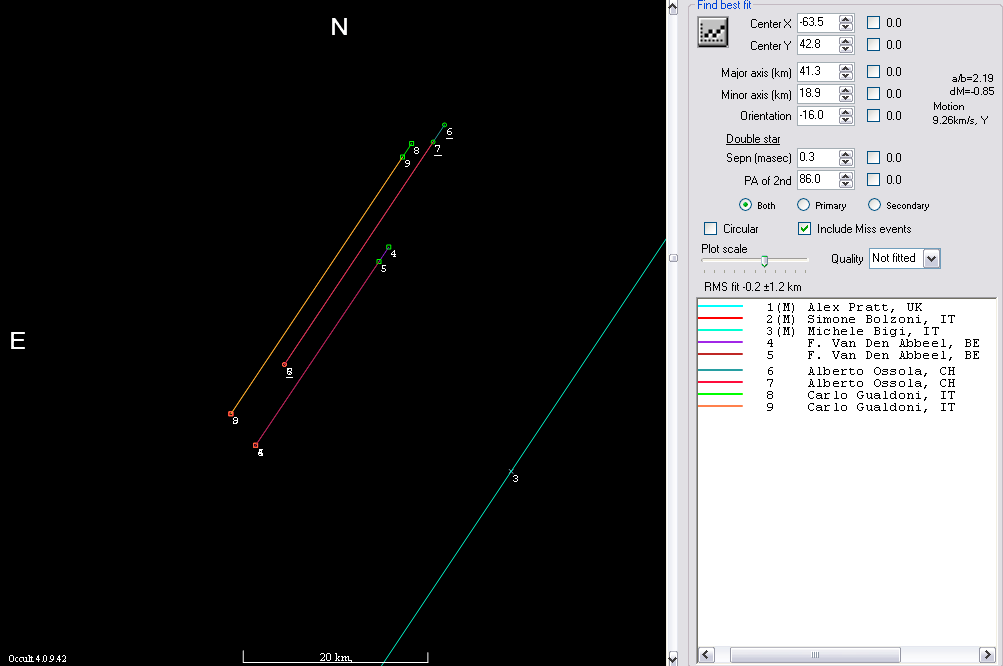Viewport: 1003px width, 666px height.
Task: Decrease Orientation value with down arrow
Action: (x=846, y=120)
